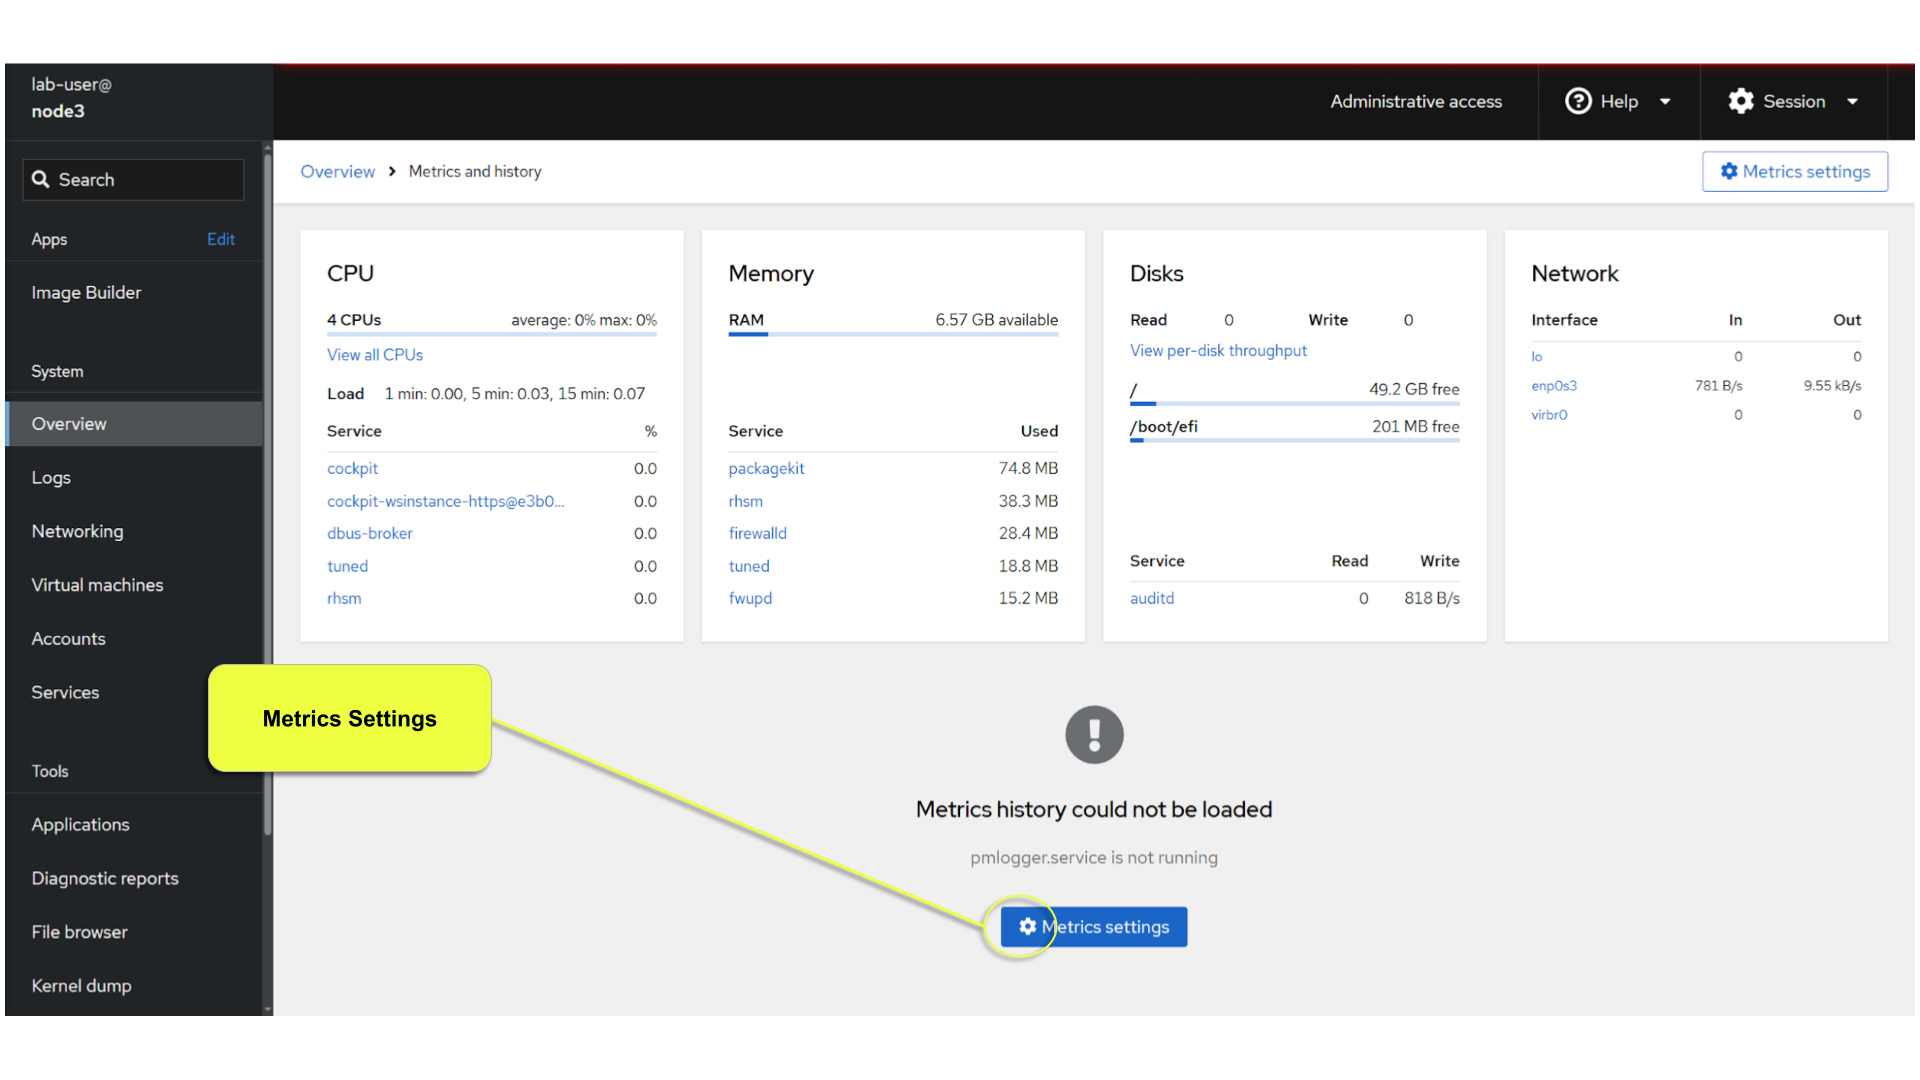Click the exclamation warning icon

click(1094, 735)
